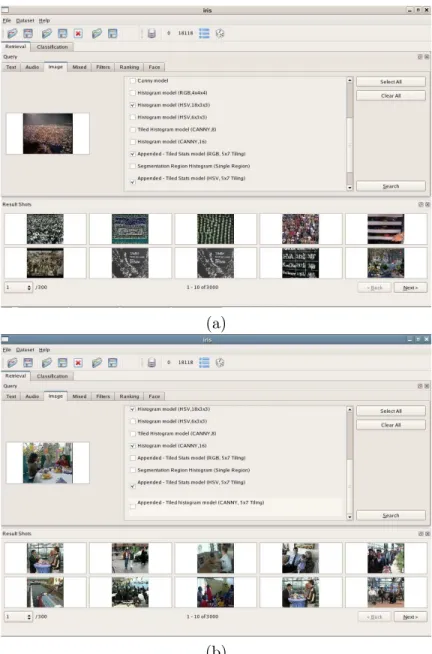Click third save disk icon in top window toolbar
The width and height of the screenshot is (432, 654).
(x=113, y=33)
